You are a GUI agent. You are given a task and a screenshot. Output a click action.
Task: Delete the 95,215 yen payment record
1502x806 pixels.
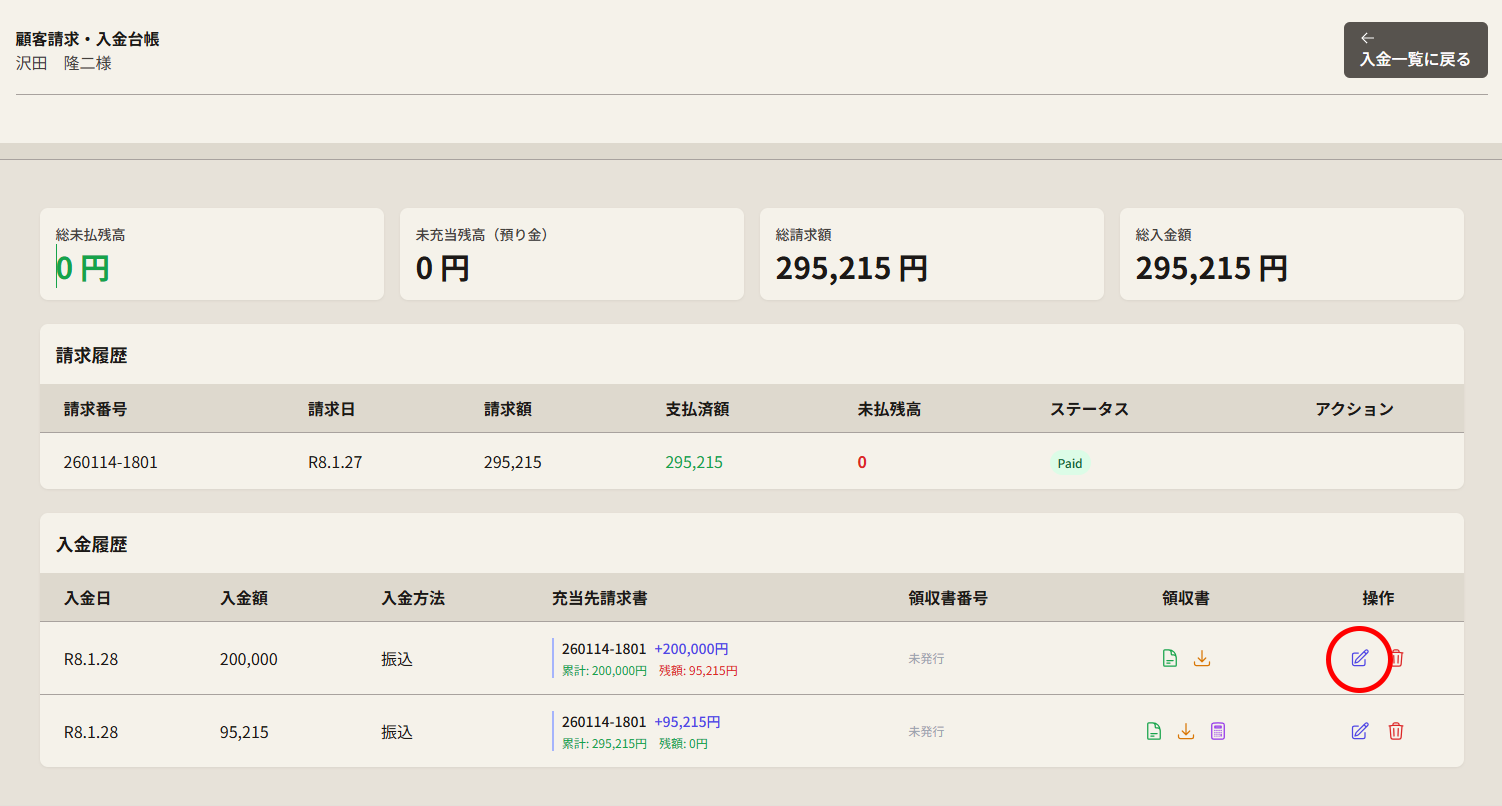coord(1396,731)
